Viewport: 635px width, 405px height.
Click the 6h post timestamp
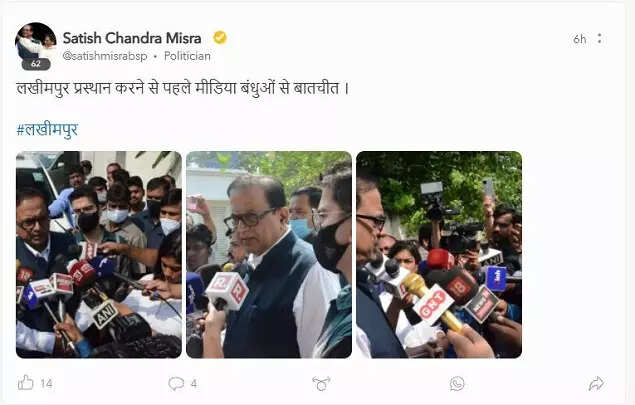(580, 39)
